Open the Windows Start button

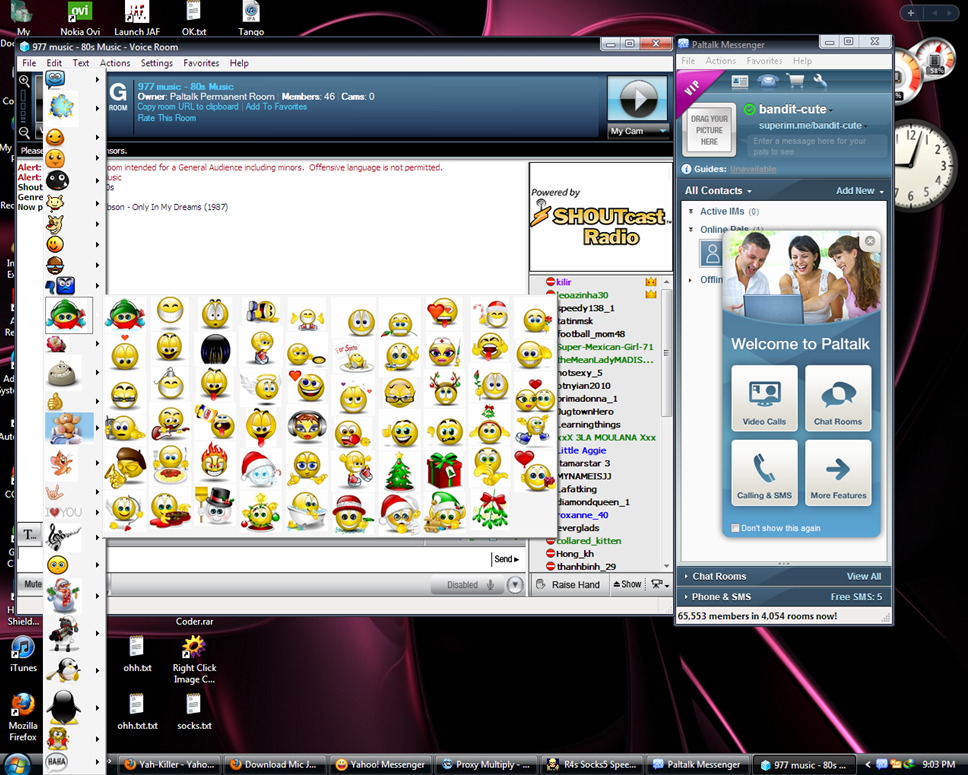tap(17, 764)
